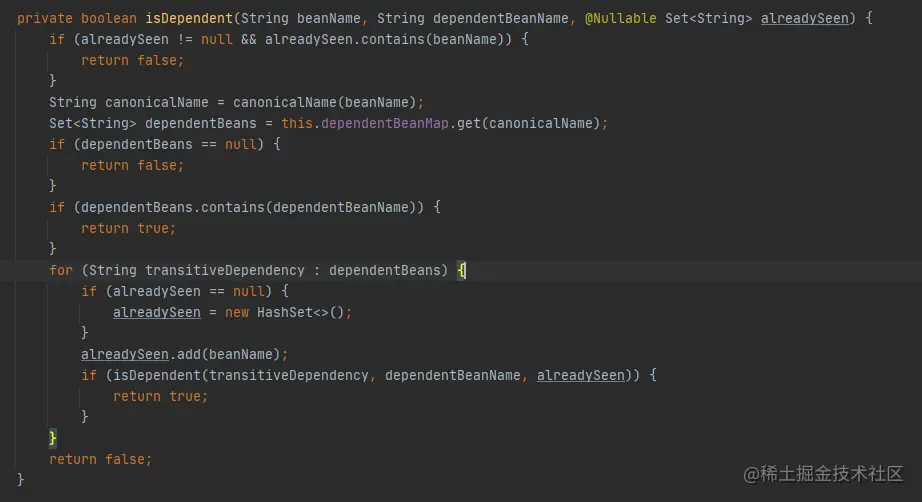This screenshot has height=502, width=922.
Task: Click the 'dependentBeanMap' field reference
Action: pyautogui.click(x=385, y=123)
